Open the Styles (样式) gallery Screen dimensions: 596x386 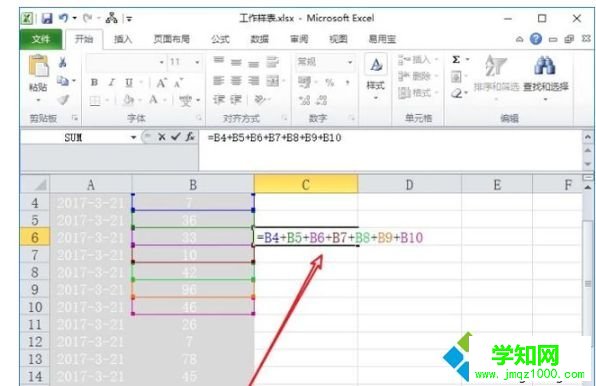click(x=376, y=78)
